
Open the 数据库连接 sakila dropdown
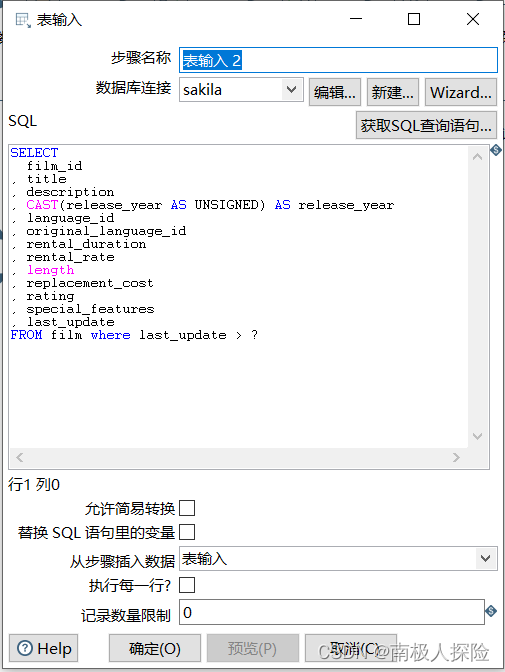coord(292,90)
